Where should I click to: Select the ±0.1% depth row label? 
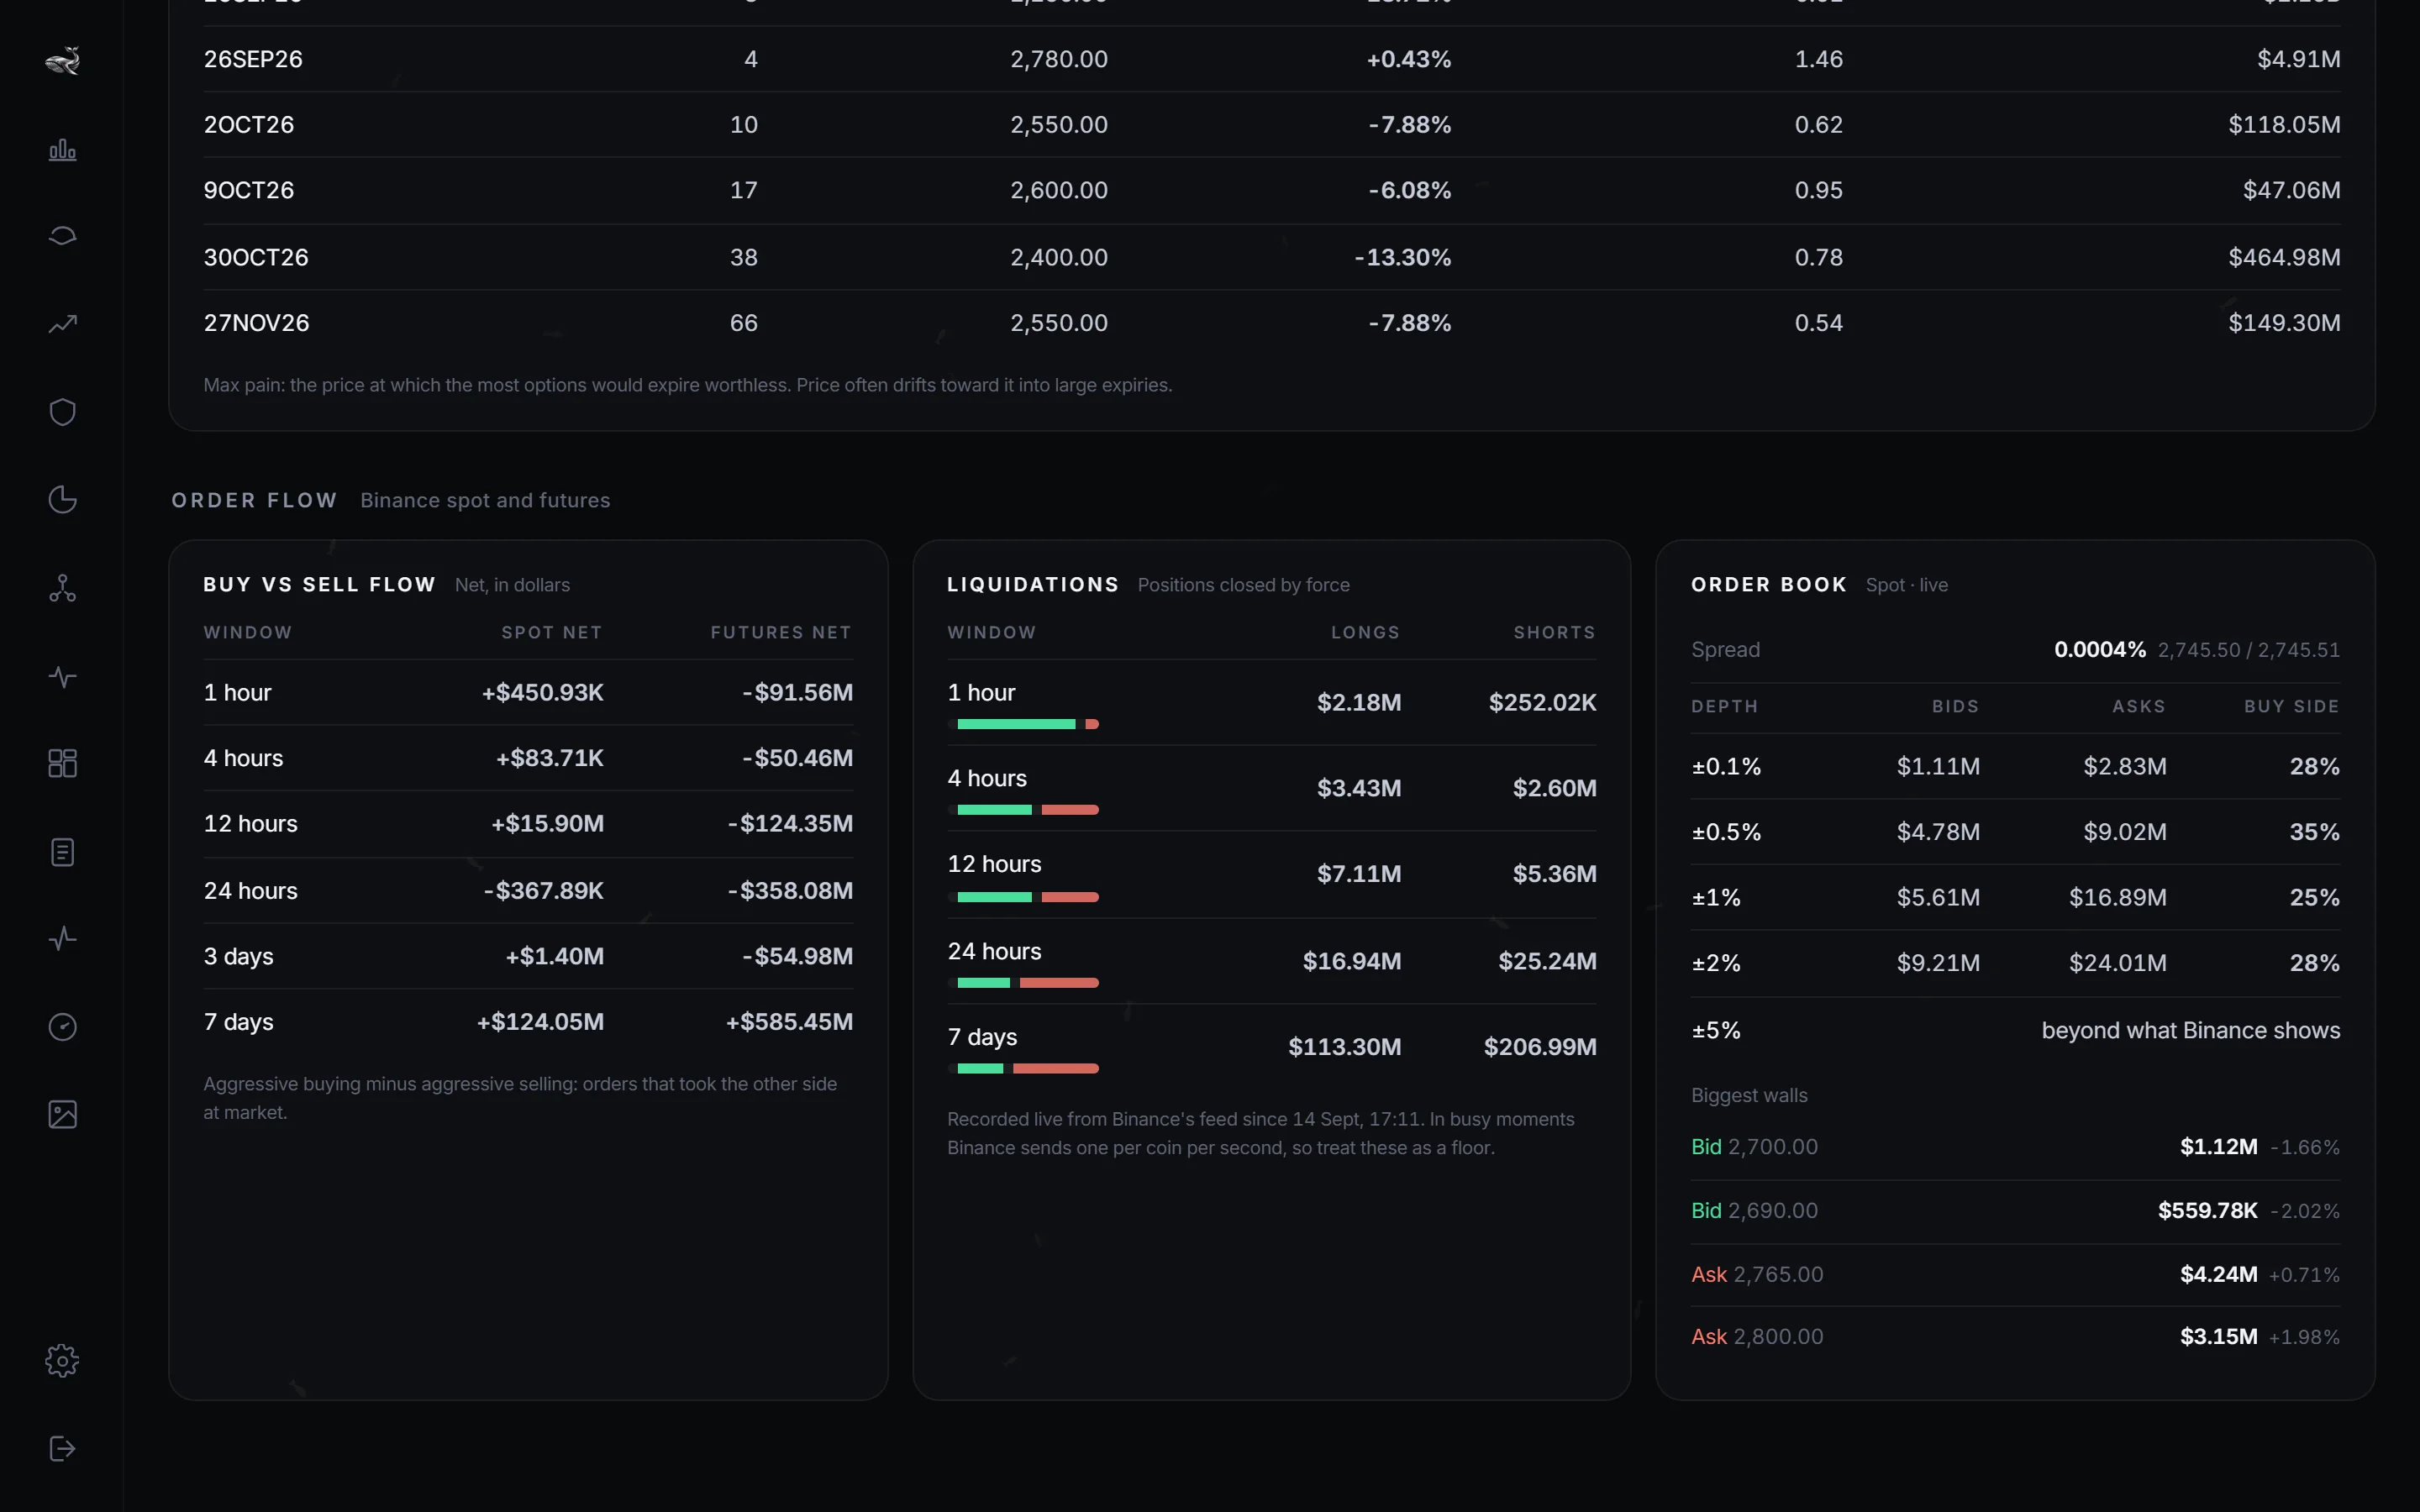point(1726,766)
